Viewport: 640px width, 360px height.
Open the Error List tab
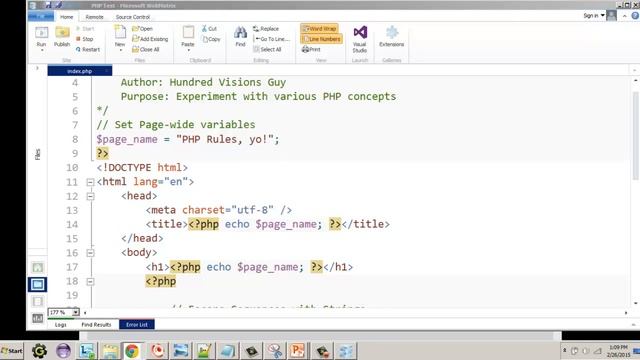click(x=137, y=324)
